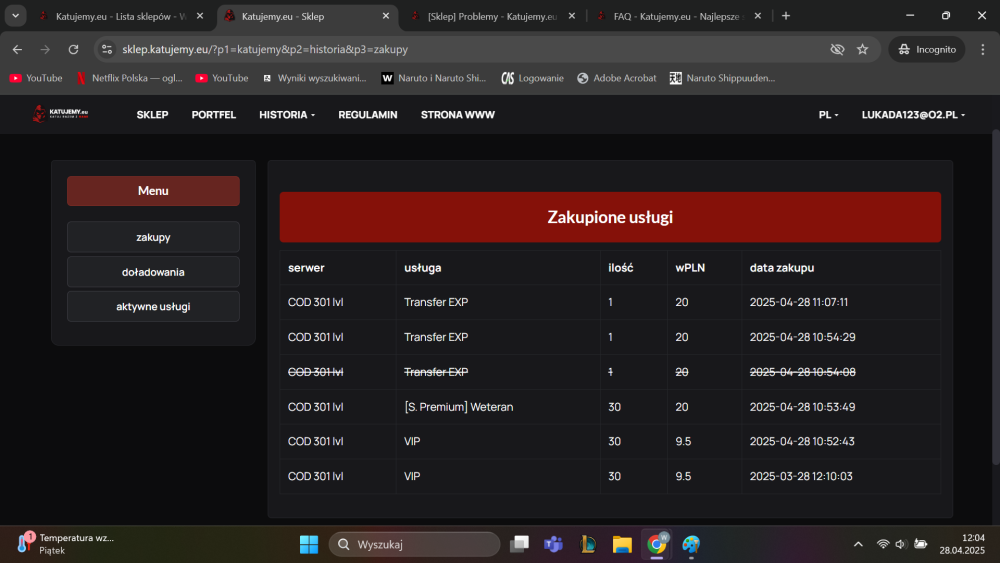Screen dimensions: 1000x563
Task: Open Naruto i Naruto Shi... Wikipedia bookmark
Action: (434, 78)
